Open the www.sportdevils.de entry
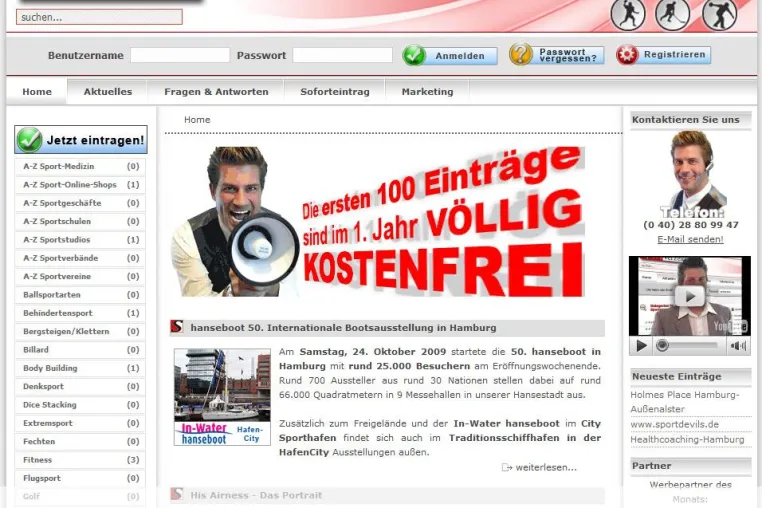The width and height of the screenshot is (762, 508). pyautogui.click(x=675, y=424)
